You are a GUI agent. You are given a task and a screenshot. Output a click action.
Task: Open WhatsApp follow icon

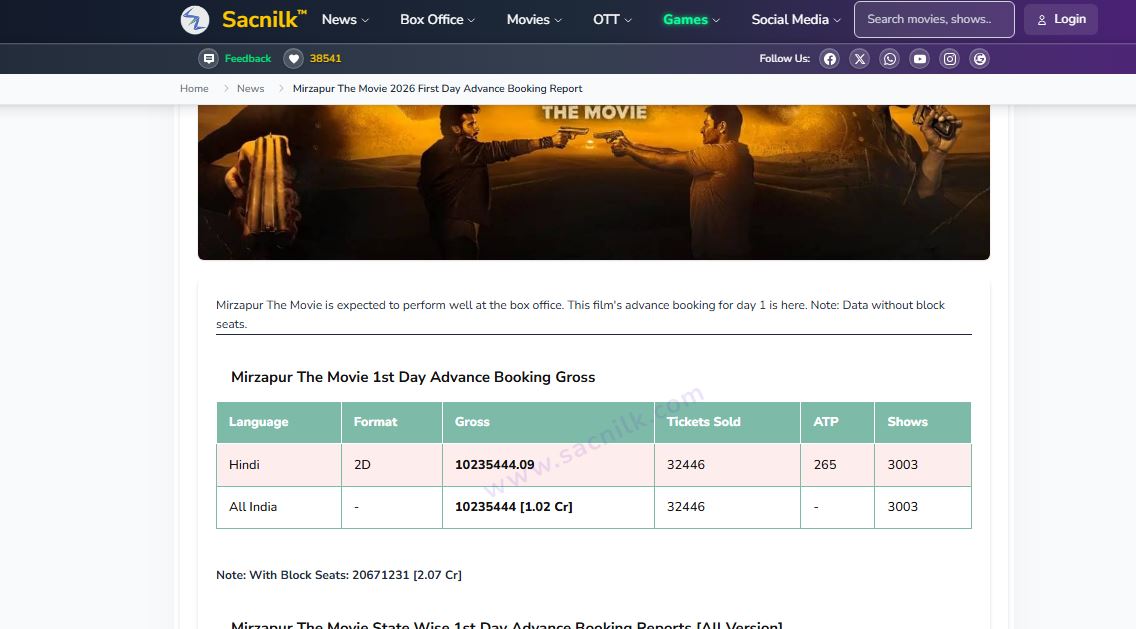point(890,59)
